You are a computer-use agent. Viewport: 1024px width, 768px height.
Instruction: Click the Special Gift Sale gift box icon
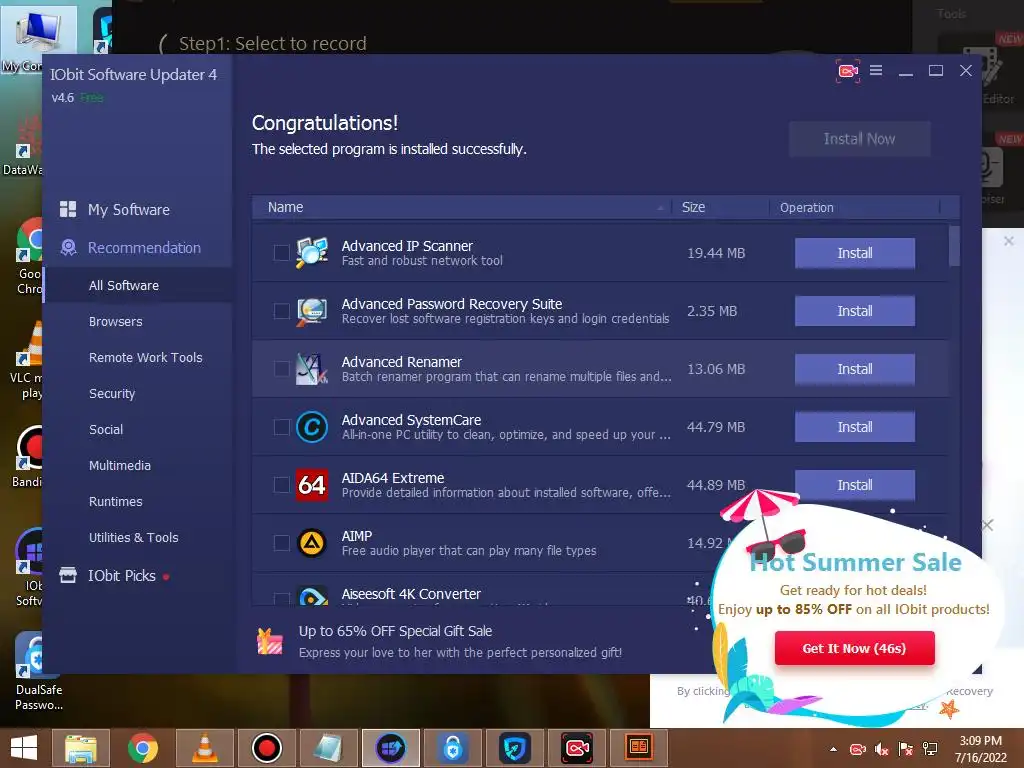270,641
